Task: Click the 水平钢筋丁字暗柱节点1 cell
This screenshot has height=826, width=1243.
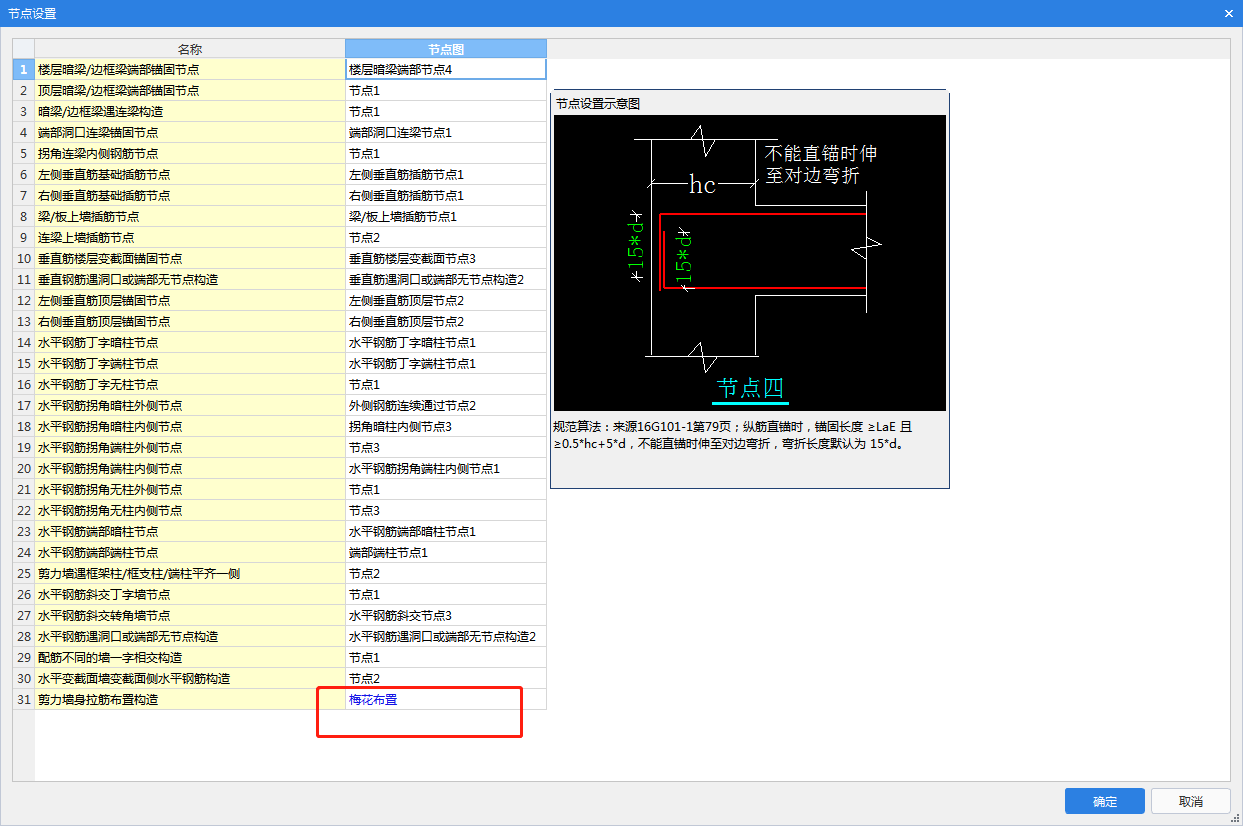Action: pos(446,343)
